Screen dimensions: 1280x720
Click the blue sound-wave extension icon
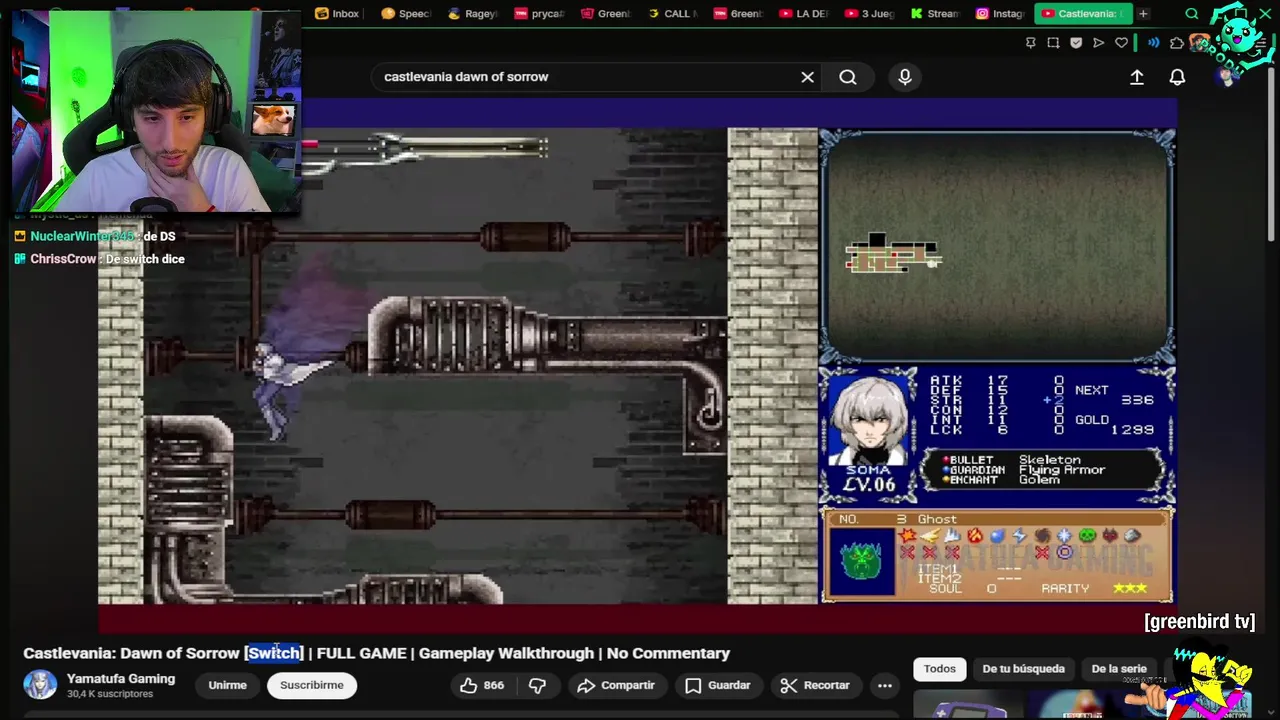pos(1153,43)
